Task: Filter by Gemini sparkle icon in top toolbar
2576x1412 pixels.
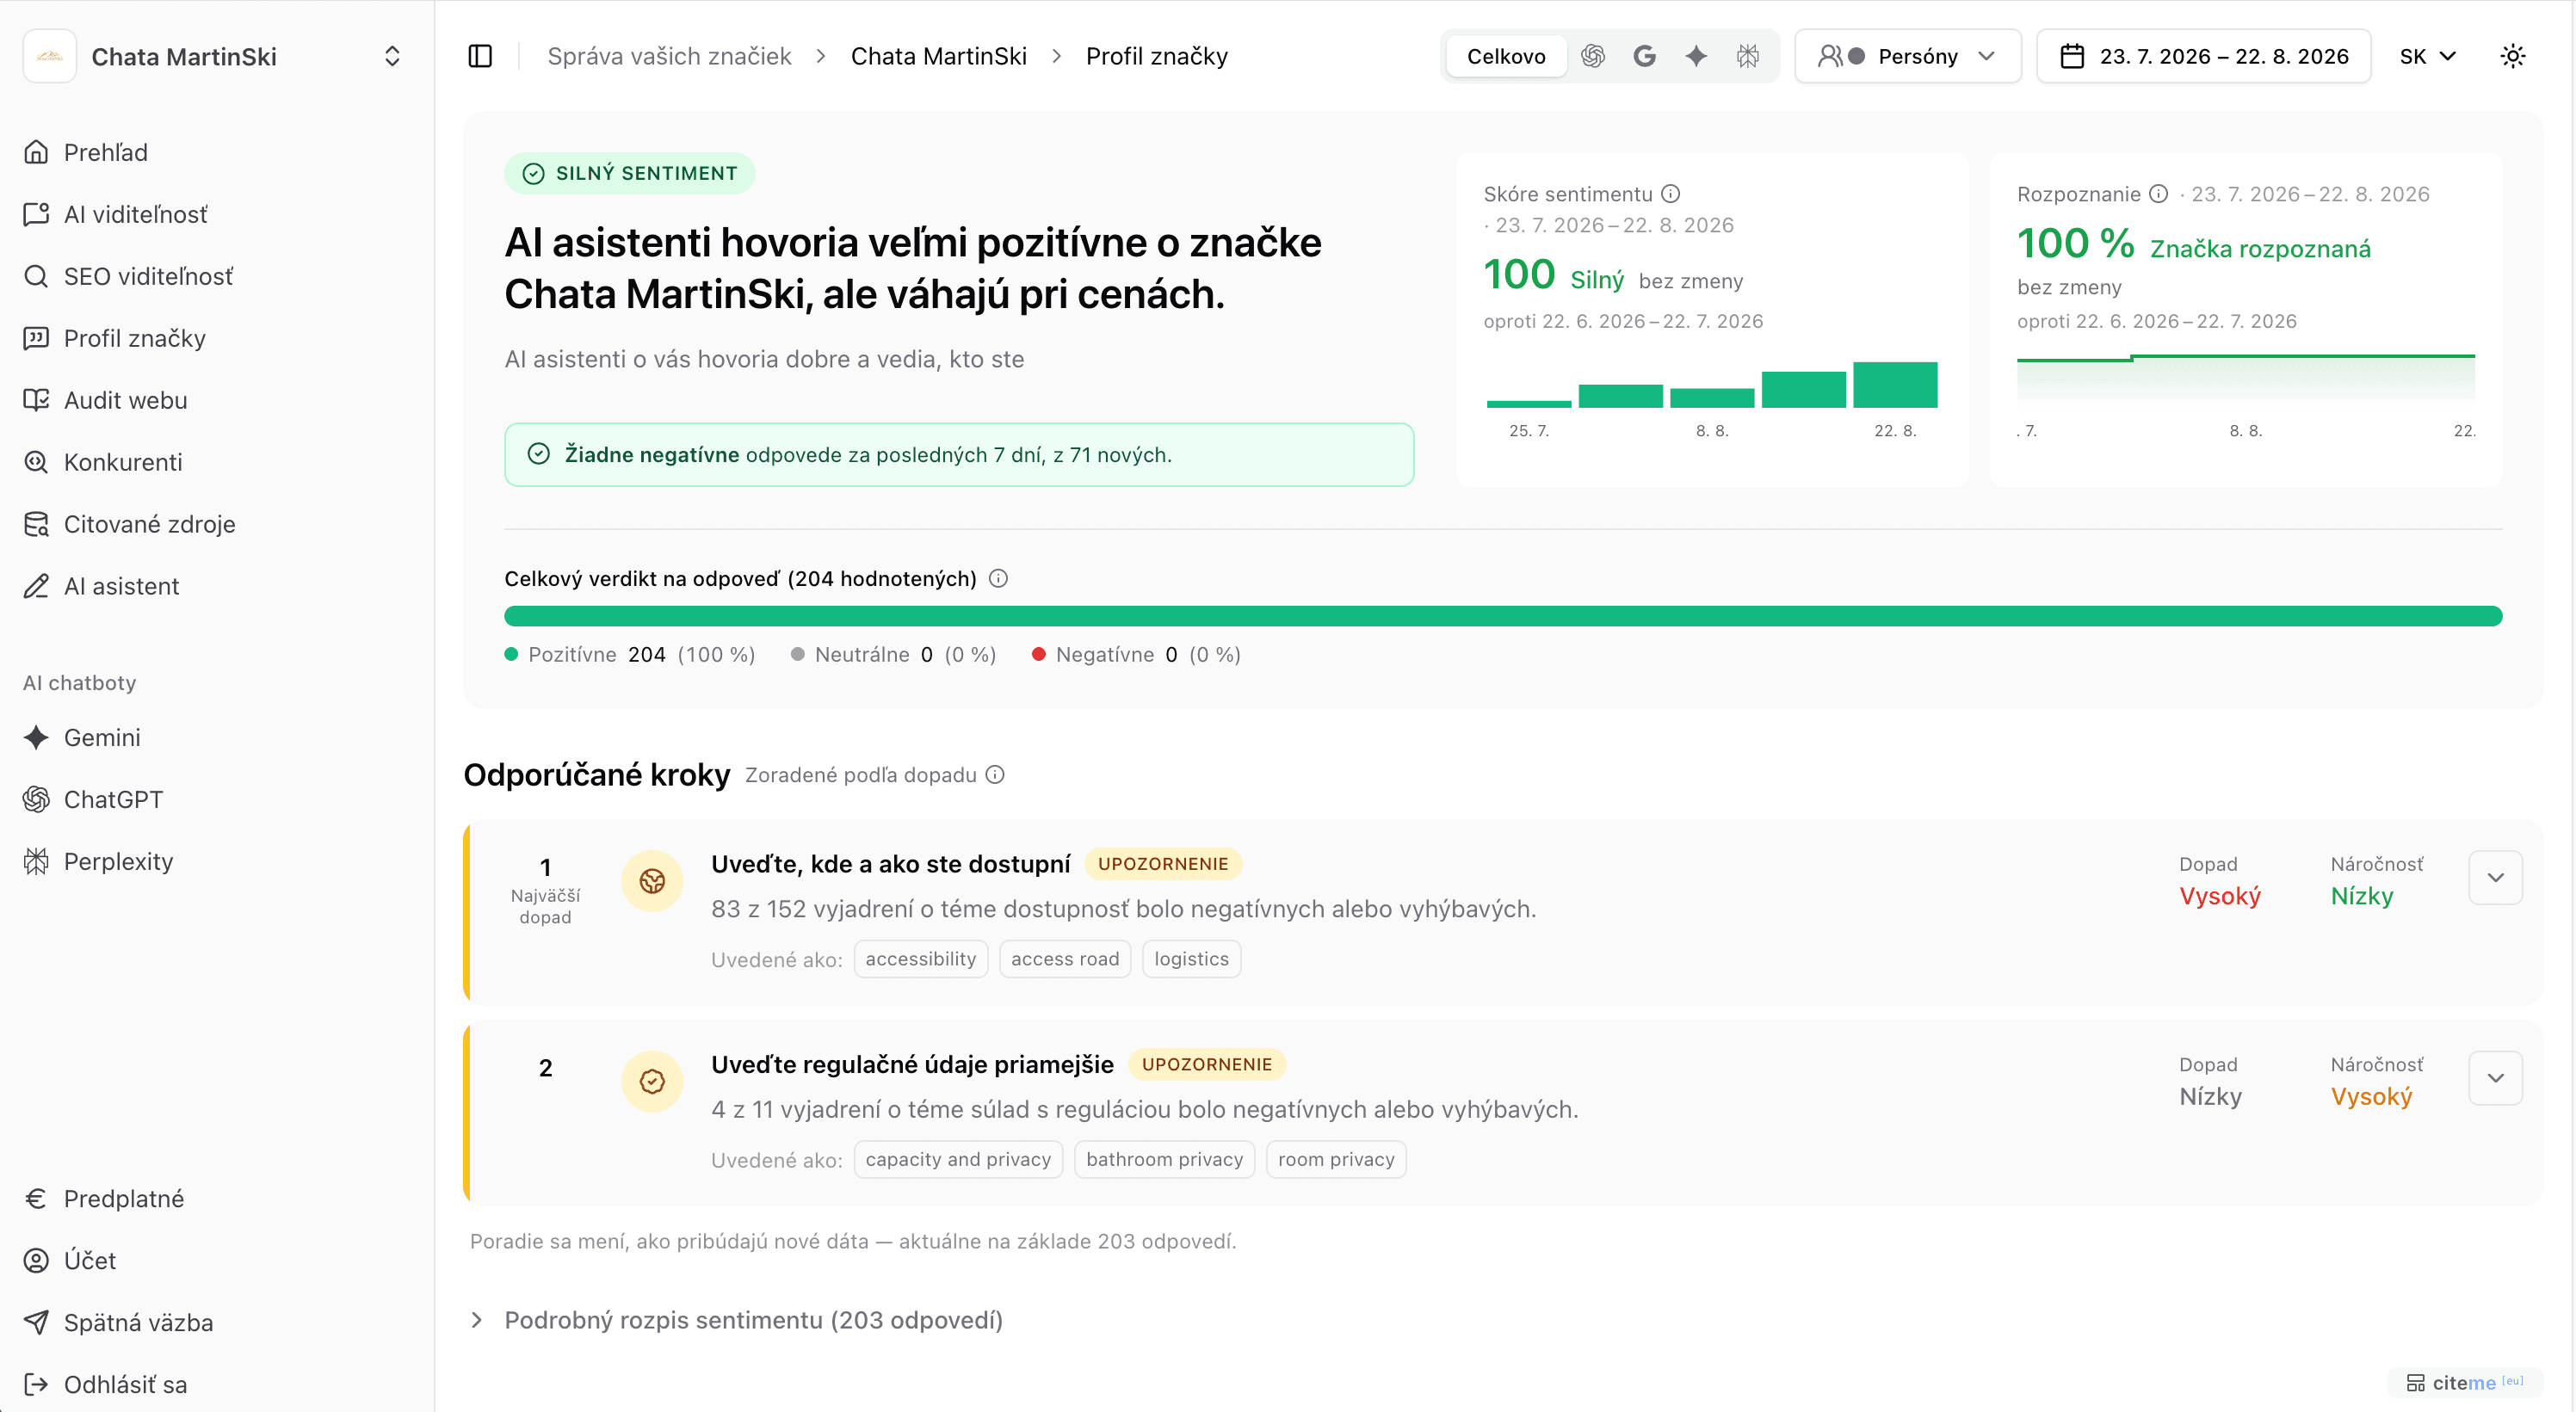Action: tap(1695, 56)
